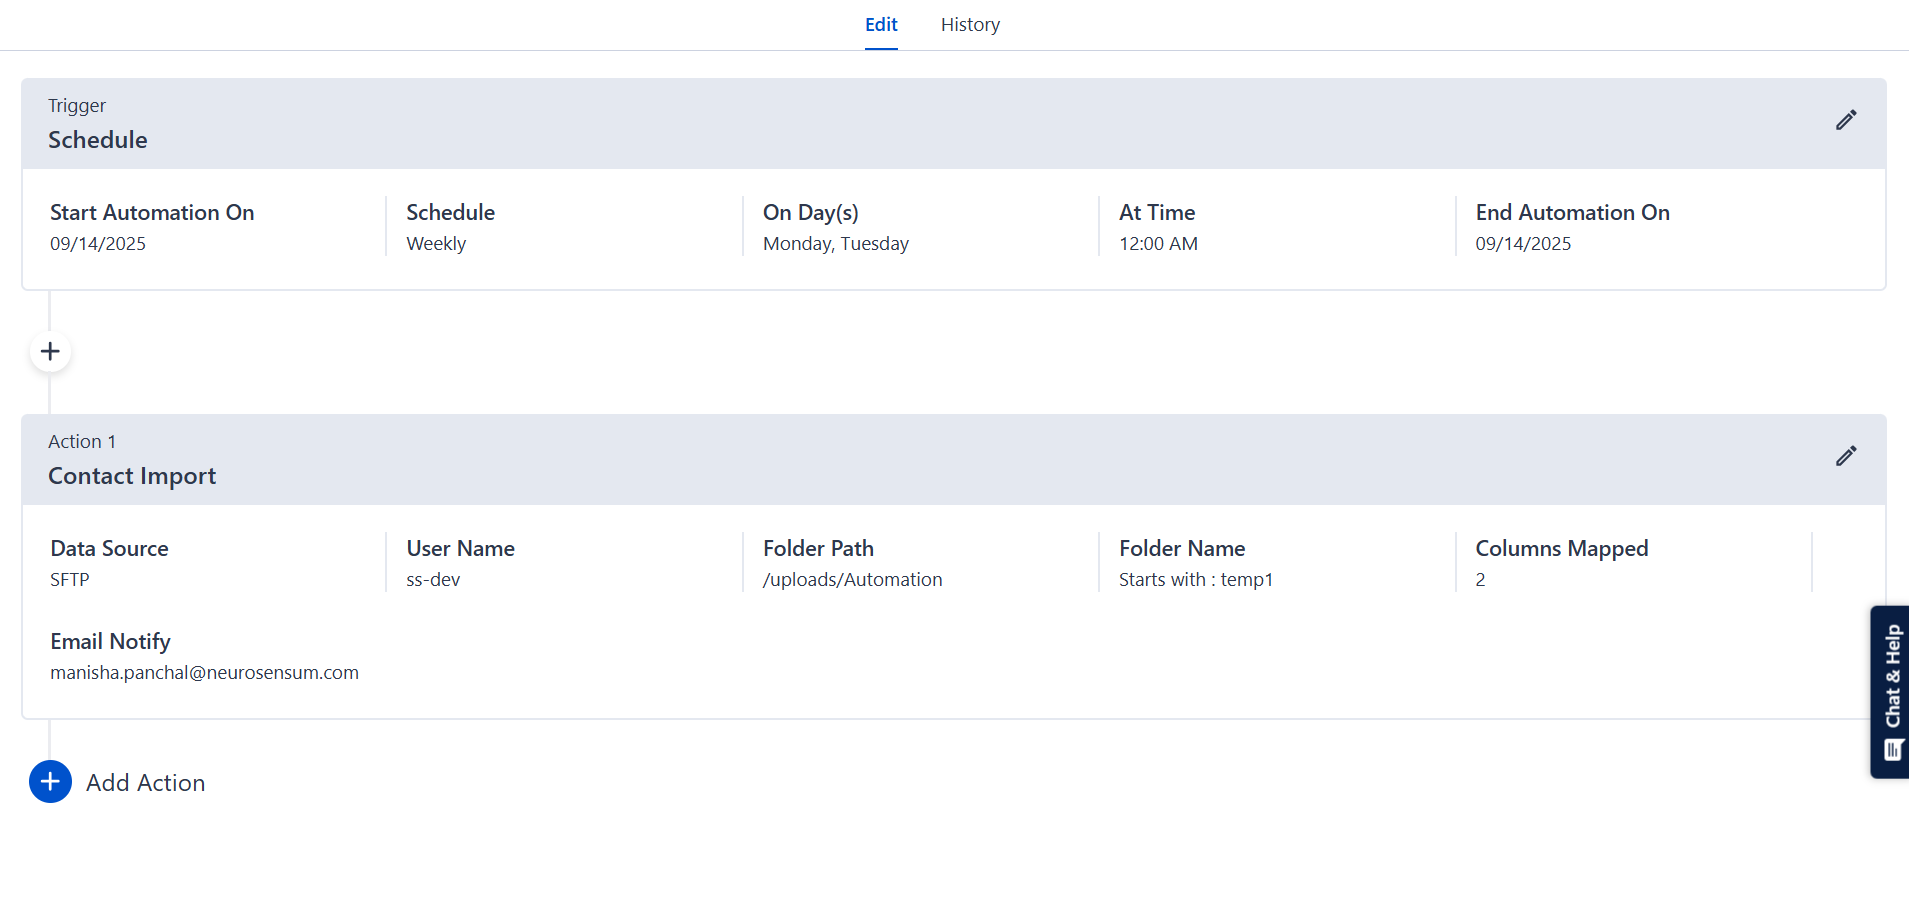
Task: Click the email notify address
Action: tap(204, 673)
